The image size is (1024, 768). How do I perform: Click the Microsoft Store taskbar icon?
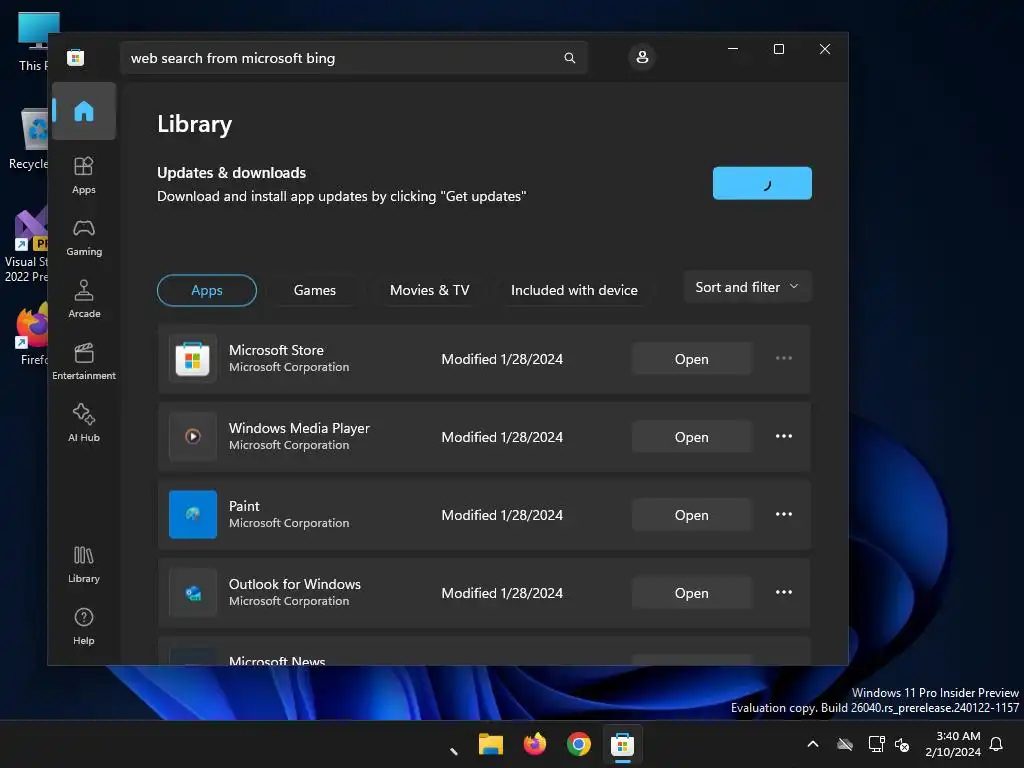click(622, 744)
